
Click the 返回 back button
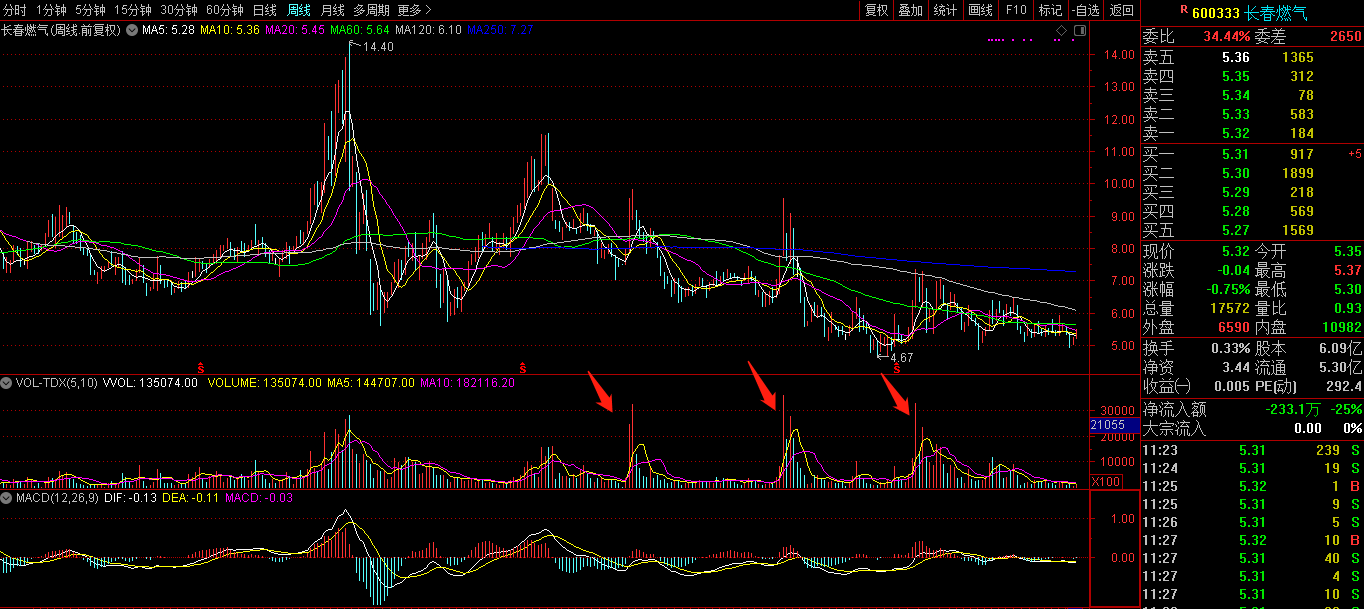coord(1122,10)
